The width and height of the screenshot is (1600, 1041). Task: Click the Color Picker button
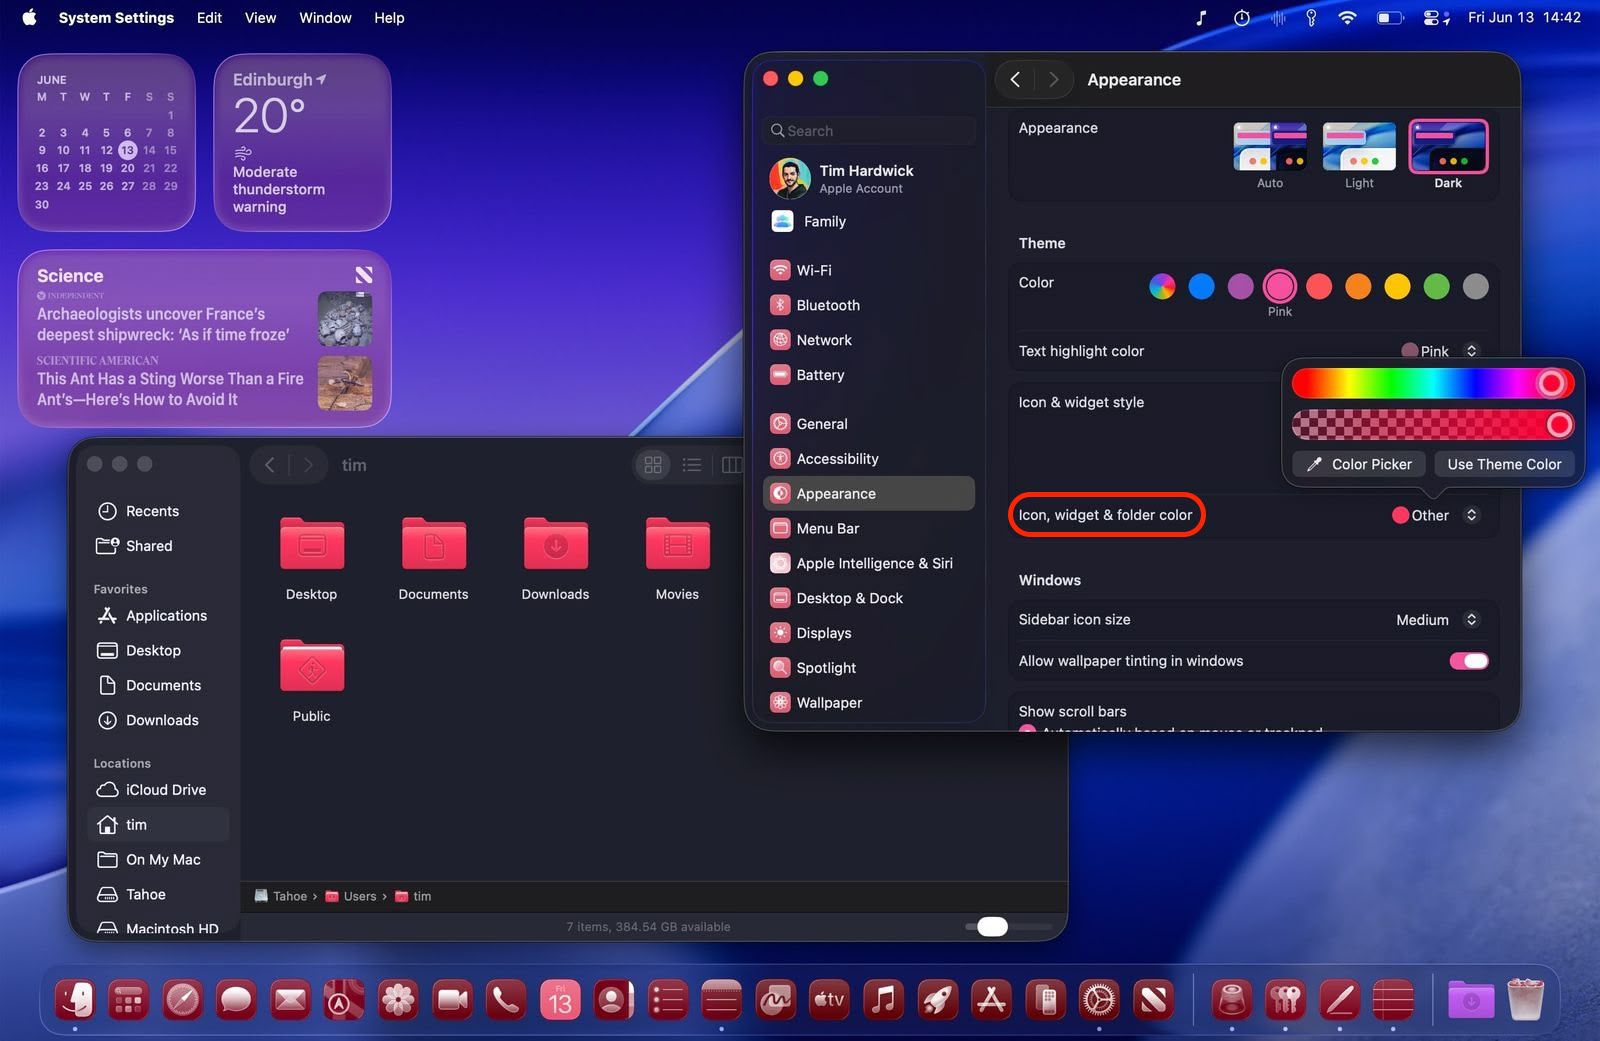coord(1358,464)
